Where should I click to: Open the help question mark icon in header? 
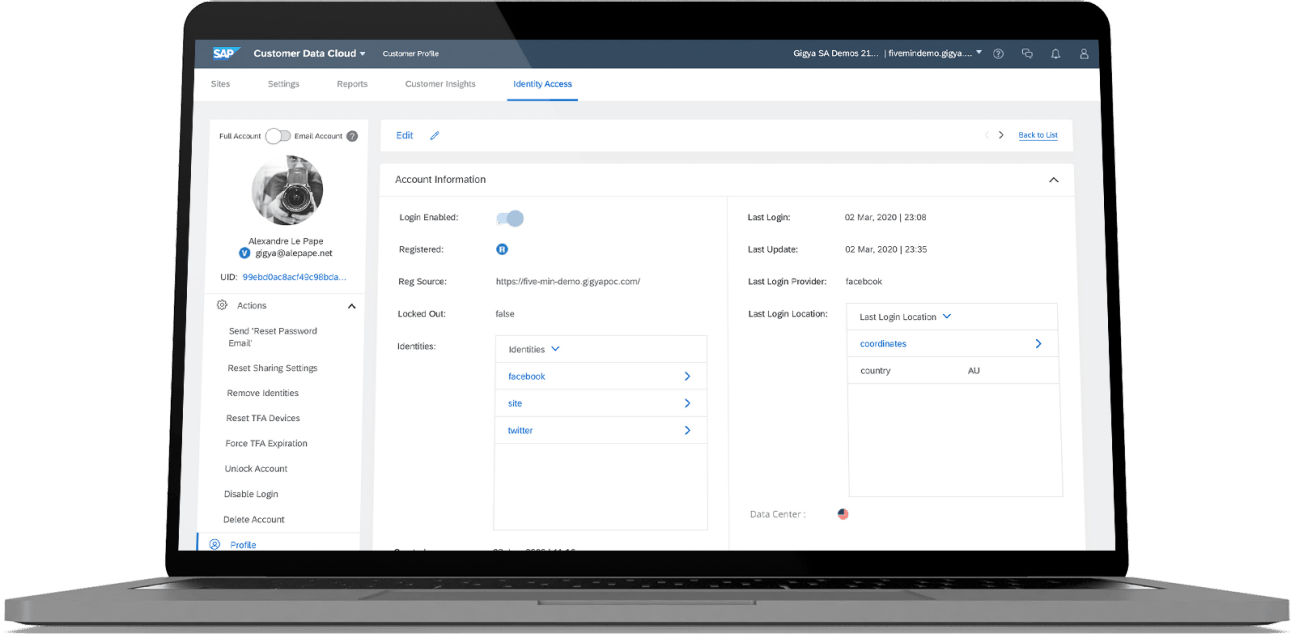tap(998, 54)
